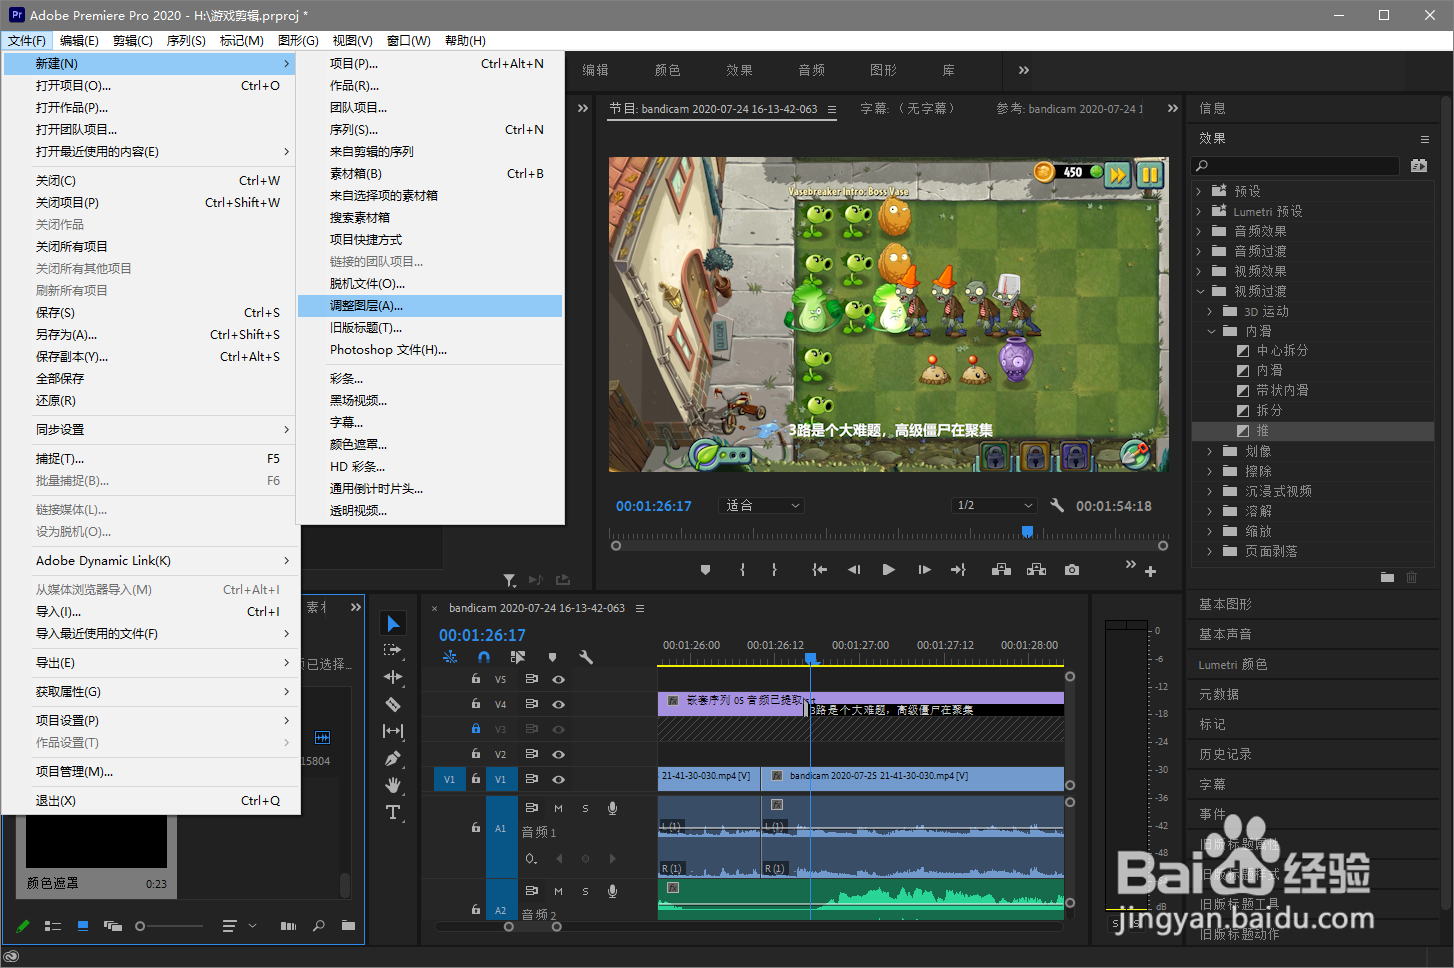Viewport: 1454px width, 968px height.
Task: Open the 元数据 panel
Action: [1219, 694]
